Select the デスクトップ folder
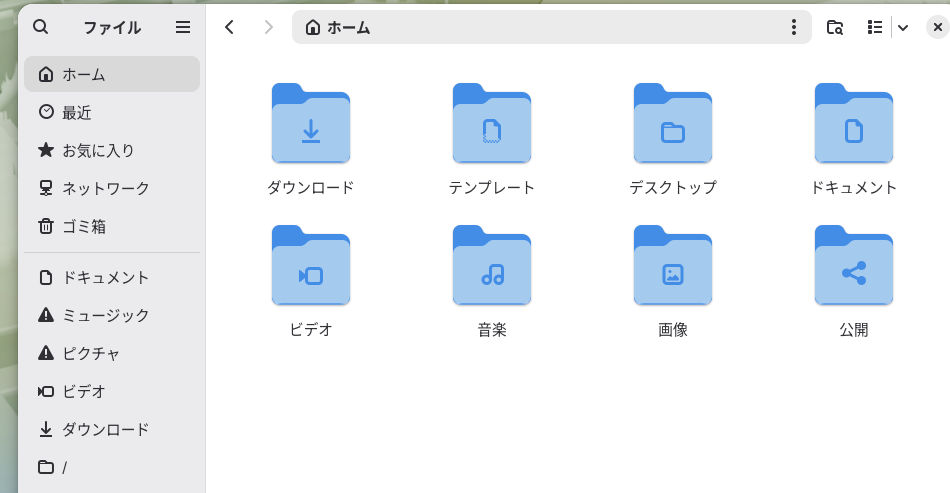Viewport: 950px width, 493px height. tap(673, 138)
